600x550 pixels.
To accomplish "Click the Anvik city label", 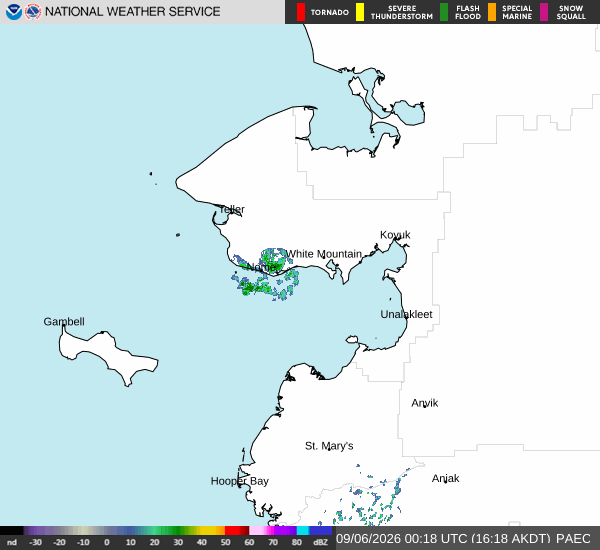I will (x=425, y=403).
